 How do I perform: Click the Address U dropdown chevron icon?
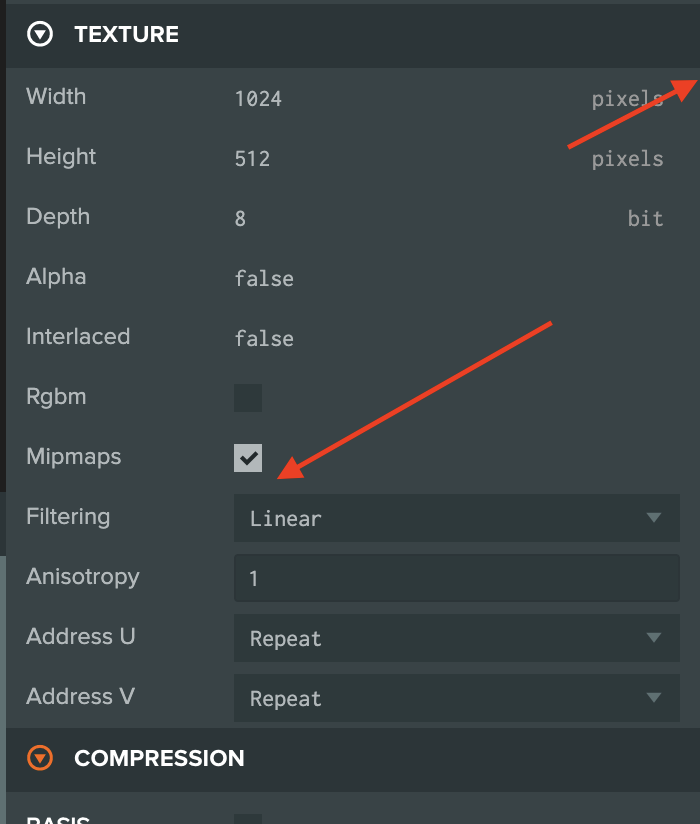(x=655, y=638)
